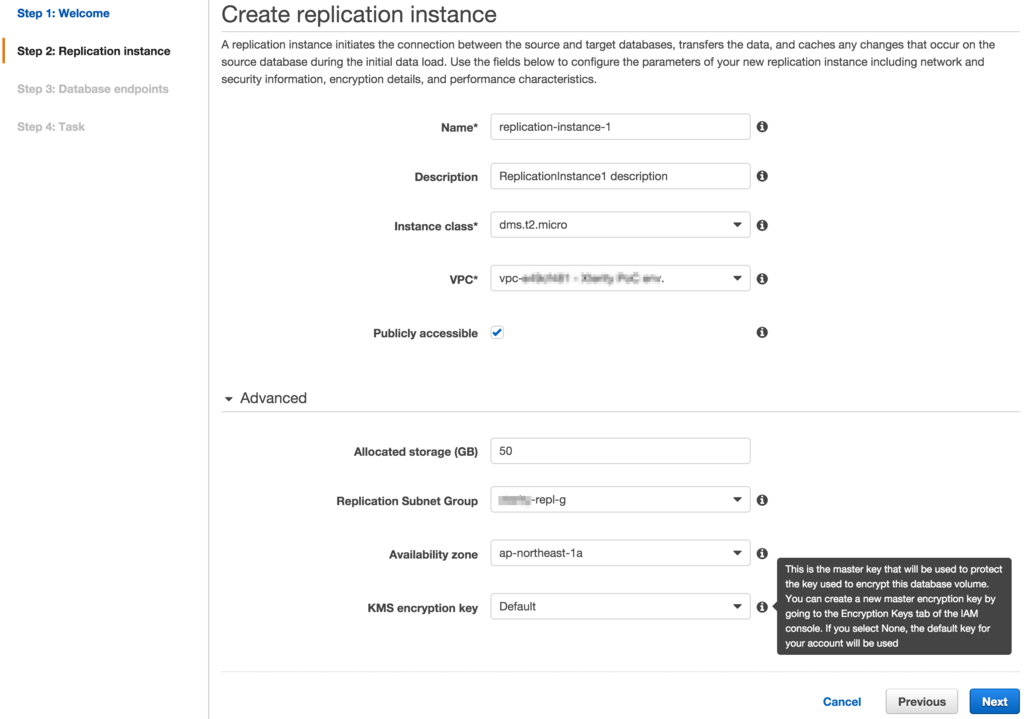Select Step 2: Replication instance
Image resolution: width=1024 pixels, height=719 pixels.
[x=93, y=51]
